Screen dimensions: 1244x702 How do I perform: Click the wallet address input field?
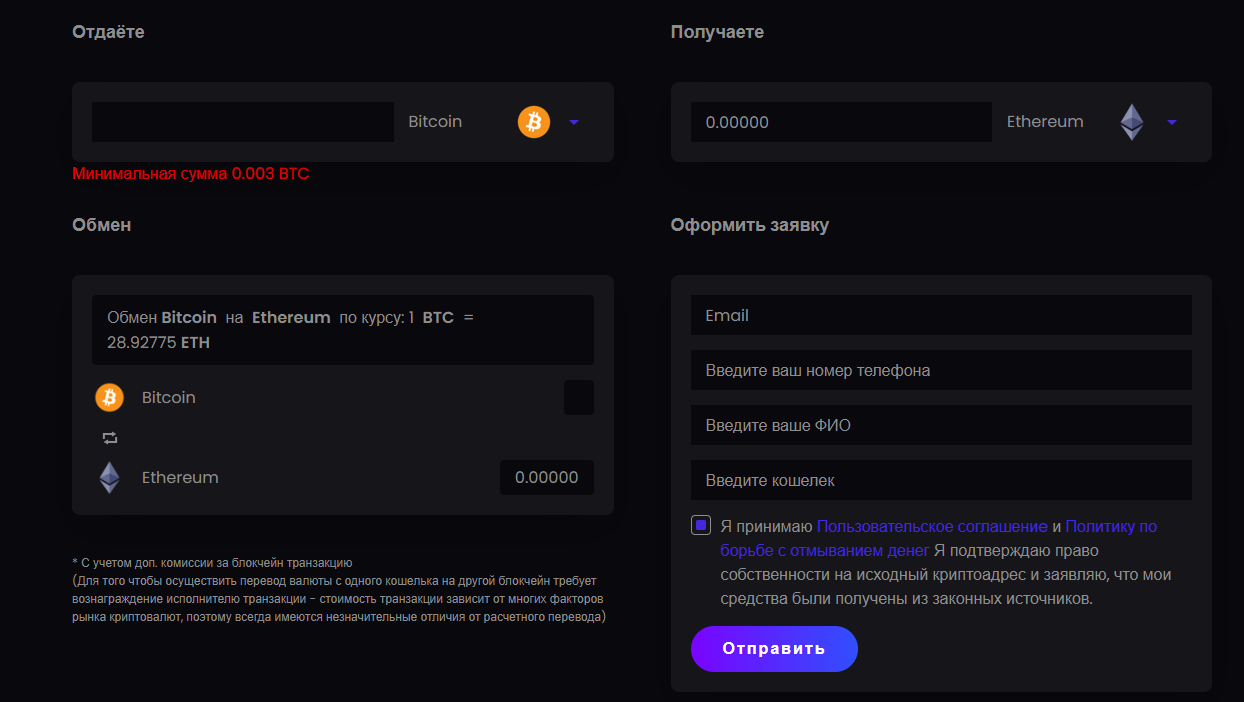click(x=941, y=480)
